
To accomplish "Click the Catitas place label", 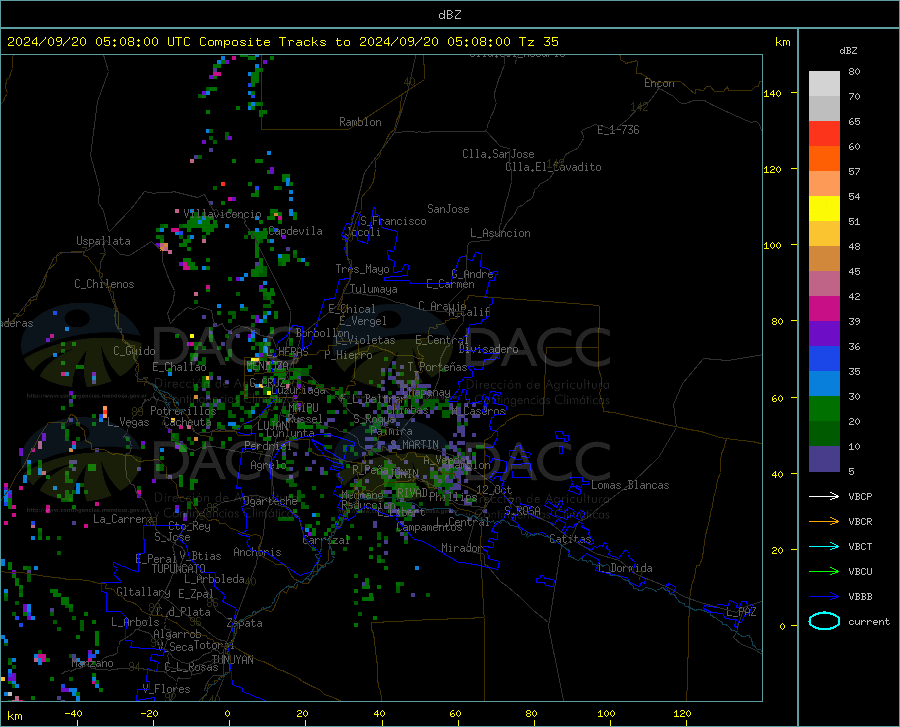I will coord(570,539).
